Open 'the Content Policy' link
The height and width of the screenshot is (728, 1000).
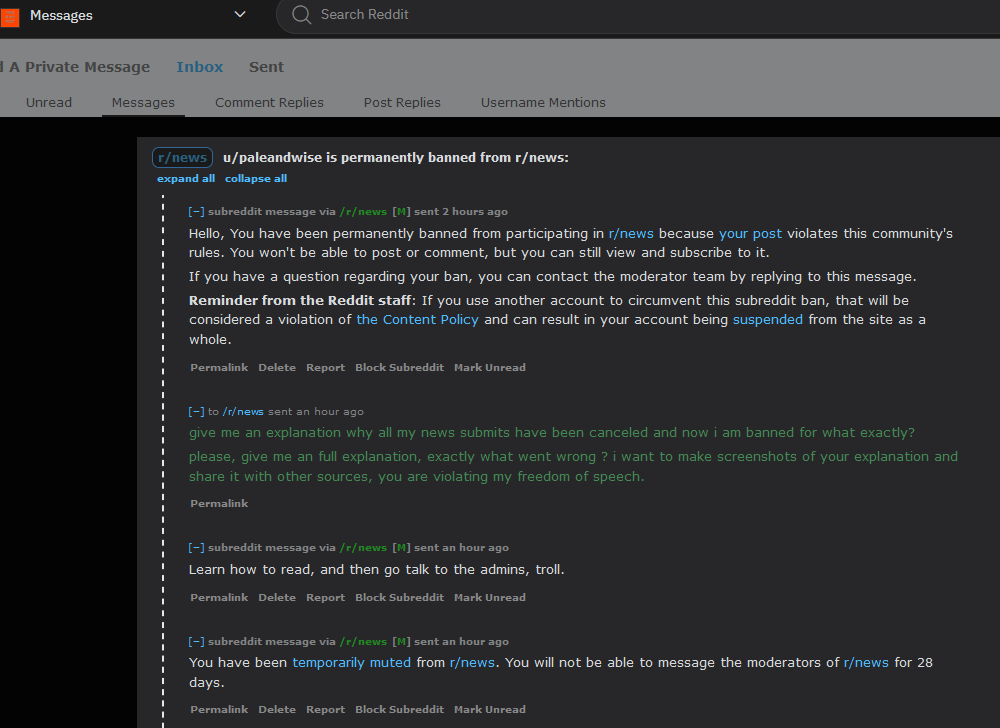[417, 319]
